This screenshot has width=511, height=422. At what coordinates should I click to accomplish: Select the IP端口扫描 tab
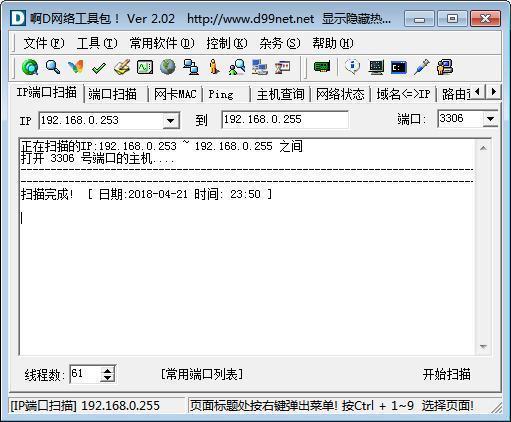(x=47, y=92)
